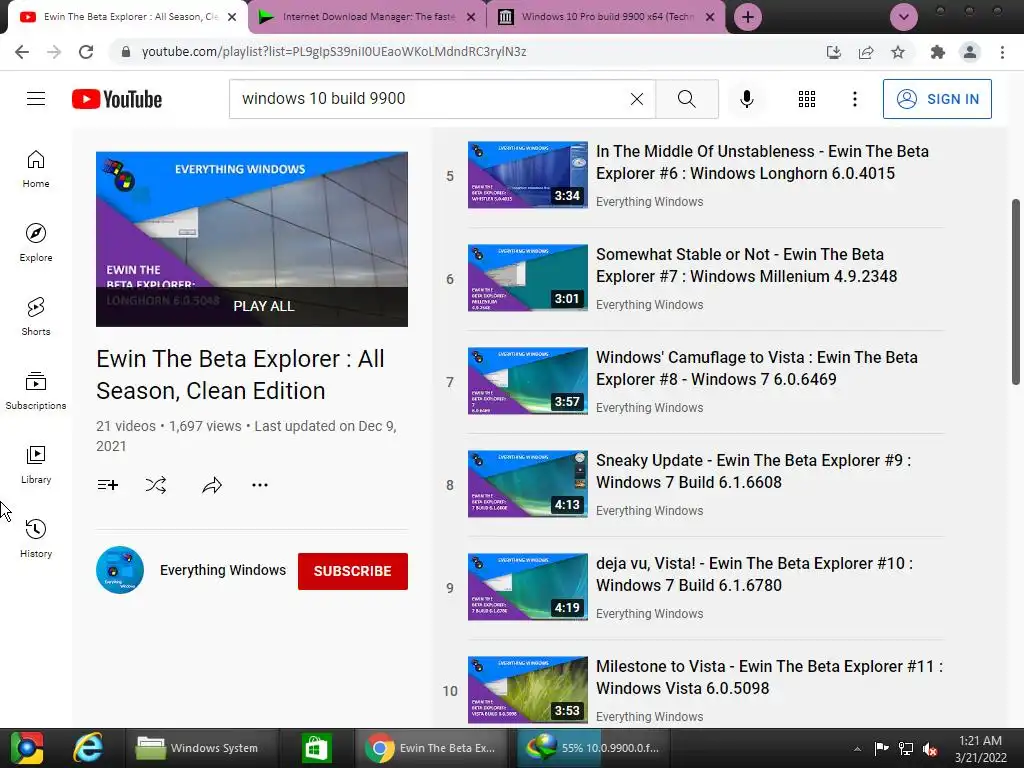The height and width of the screenshot is (768, 1024).
Task: Open Windows Millenium 4.9.2348 video title
Action: point(746,265)
